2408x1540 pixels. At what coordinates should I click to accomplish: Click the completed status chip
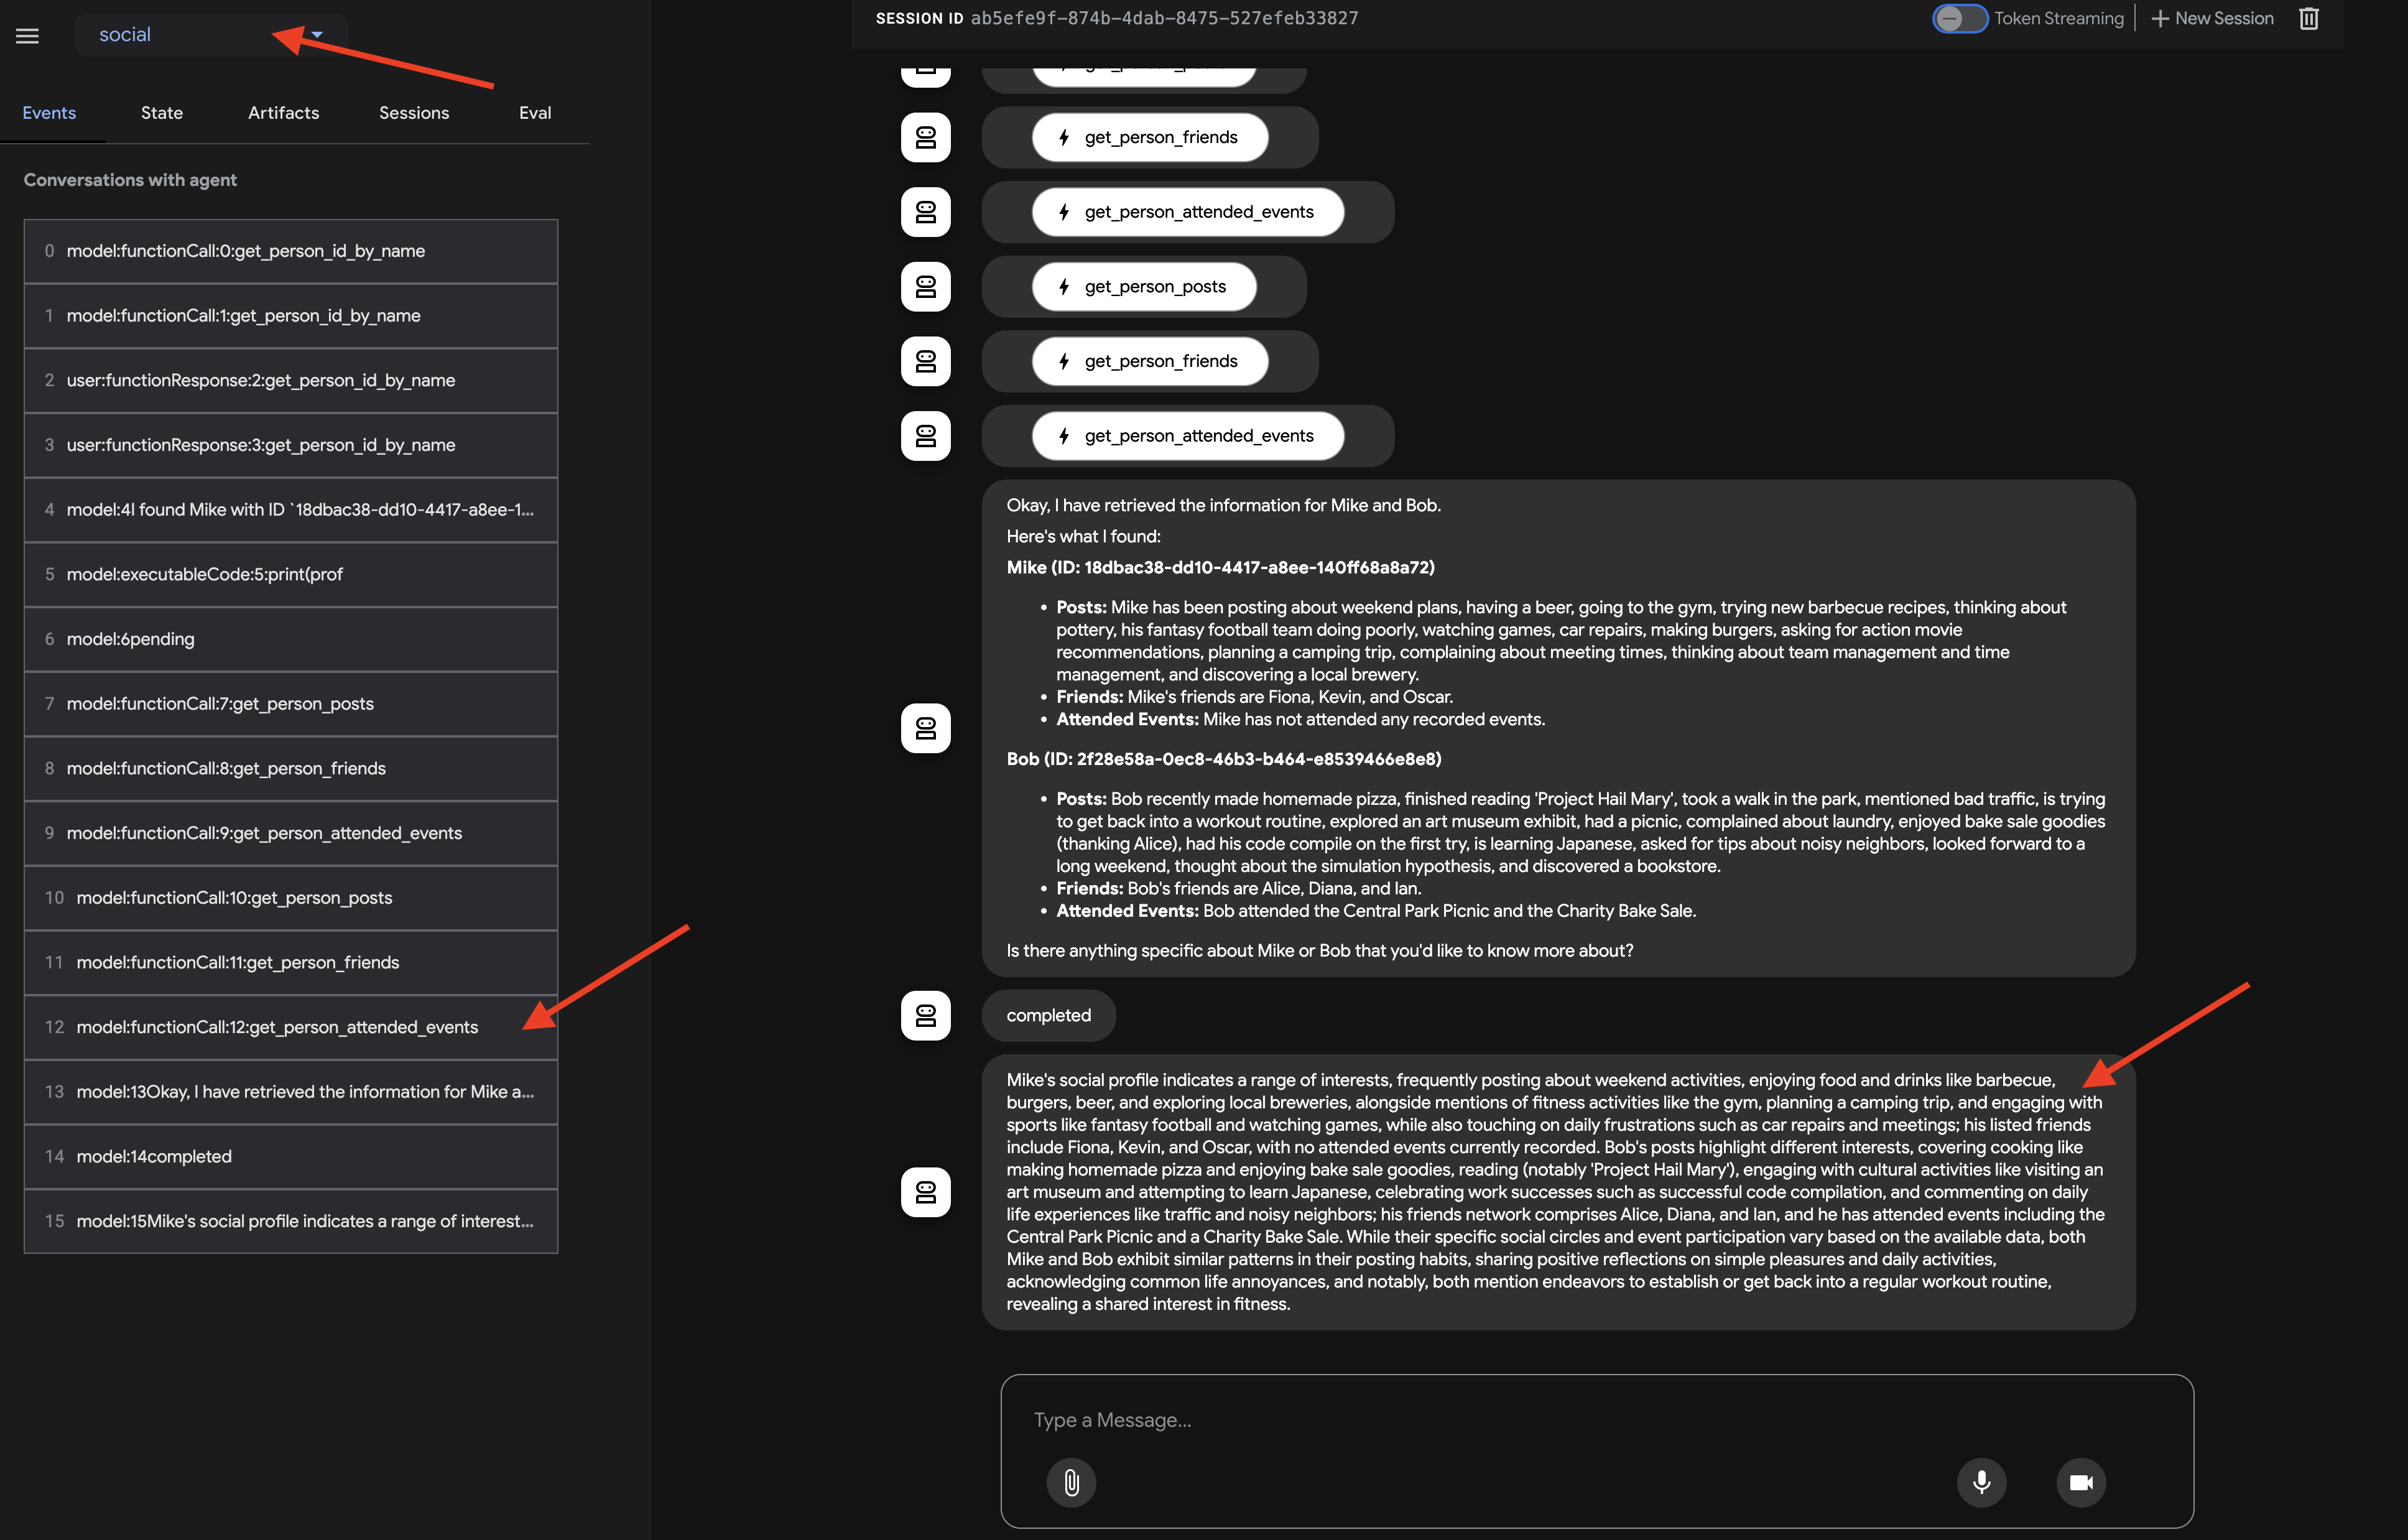pyautogui.click(x=1048, y=1015)
